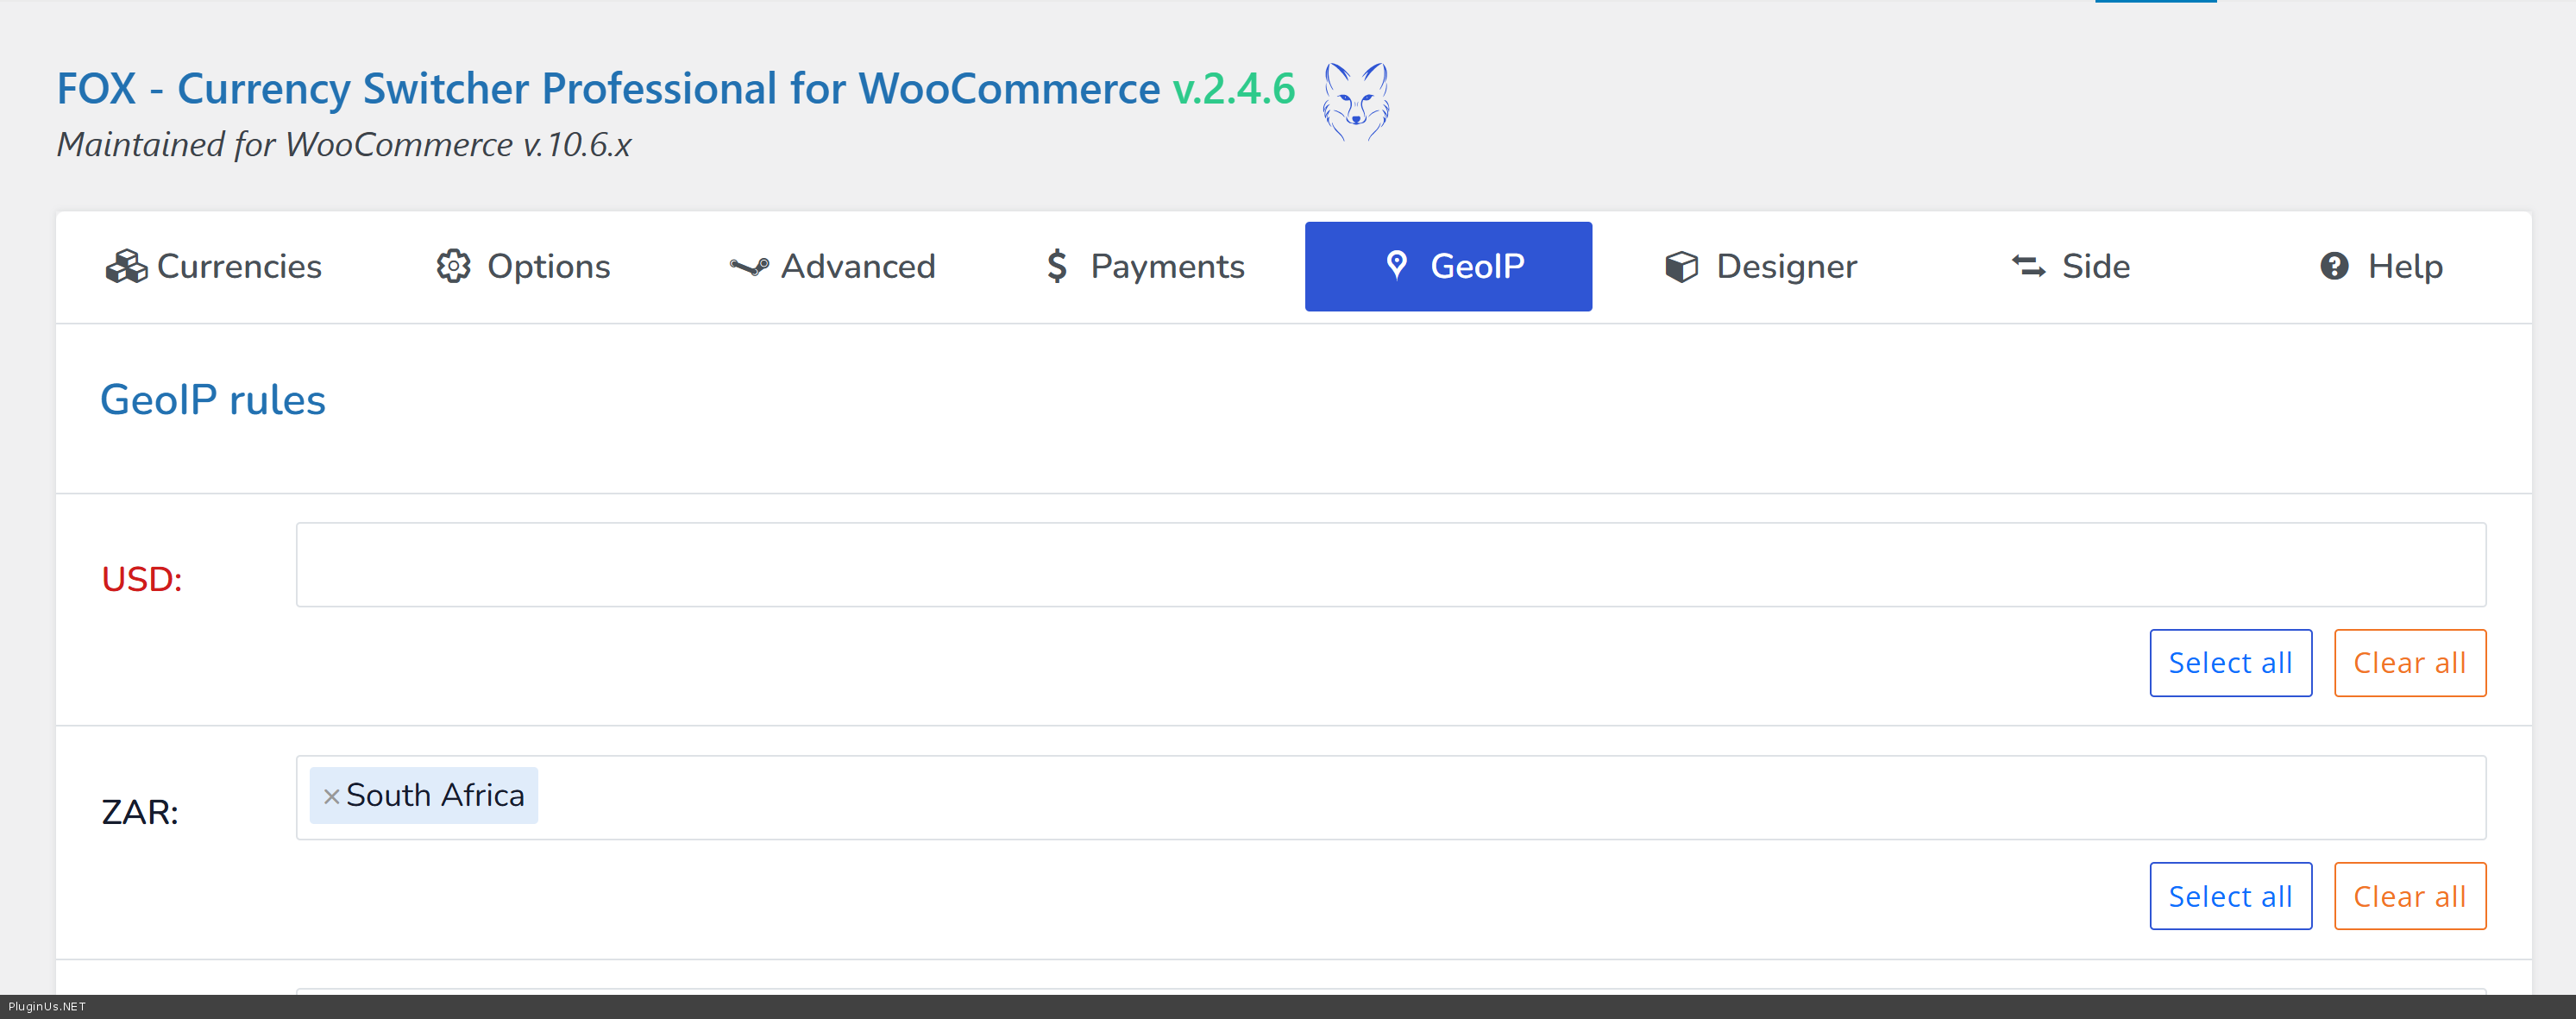Switch to the Currencies tab
The width and height of the screenshot is (2576, 1019).
[214, 266]
